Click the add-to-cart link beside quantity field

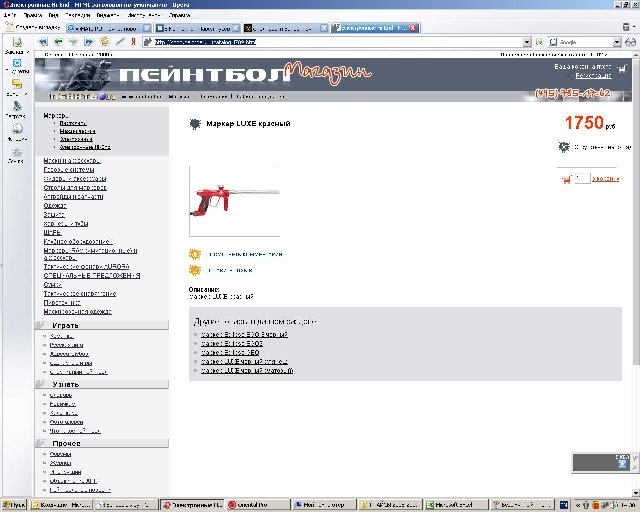tap(605, 179)
